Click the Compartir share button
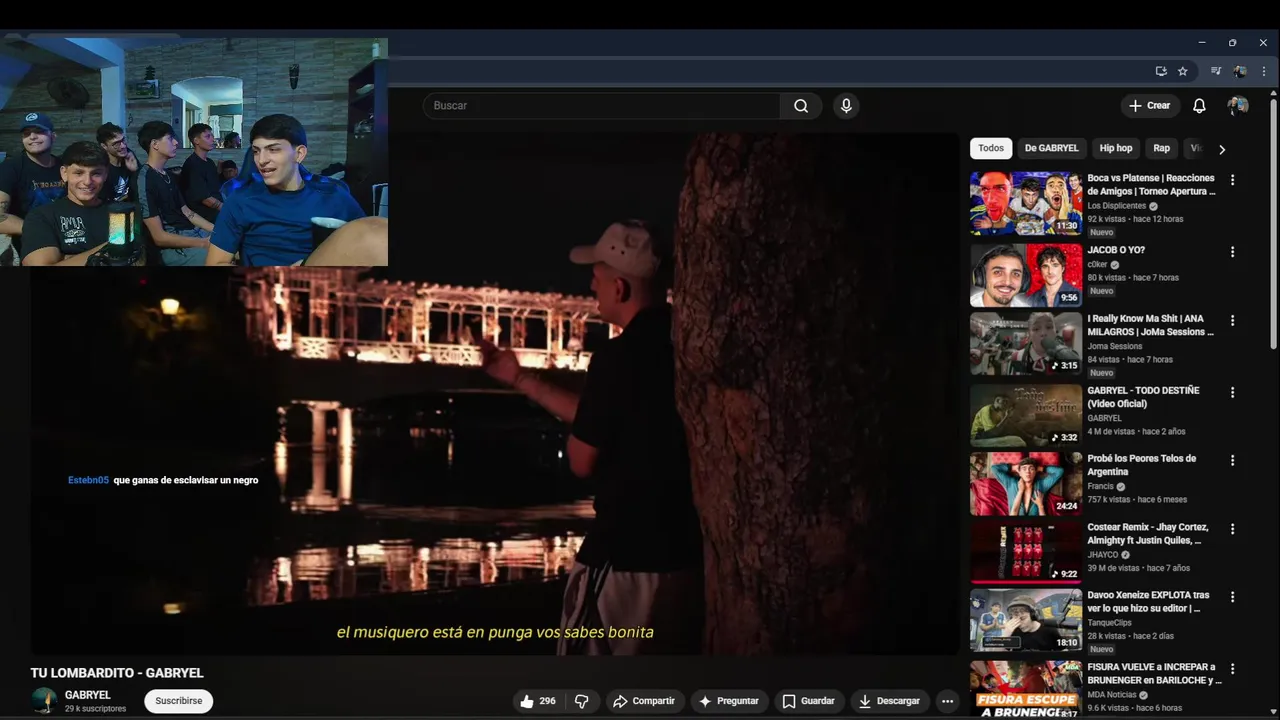 [x=644, y=701]
